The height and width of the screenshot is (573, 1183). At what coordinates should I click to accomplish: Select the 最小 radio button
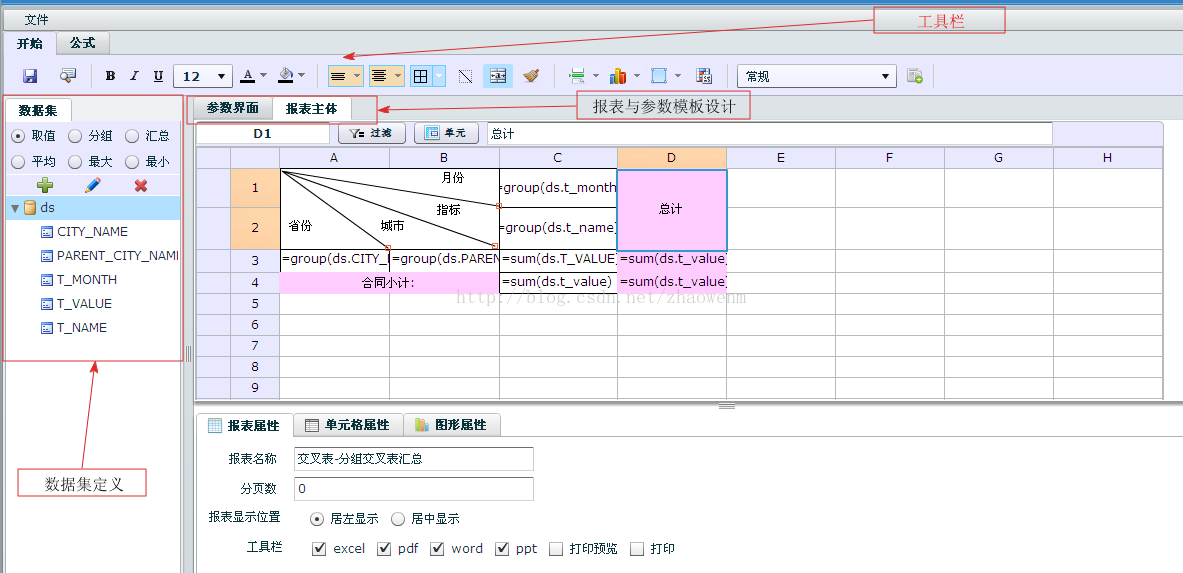[131, 162]
